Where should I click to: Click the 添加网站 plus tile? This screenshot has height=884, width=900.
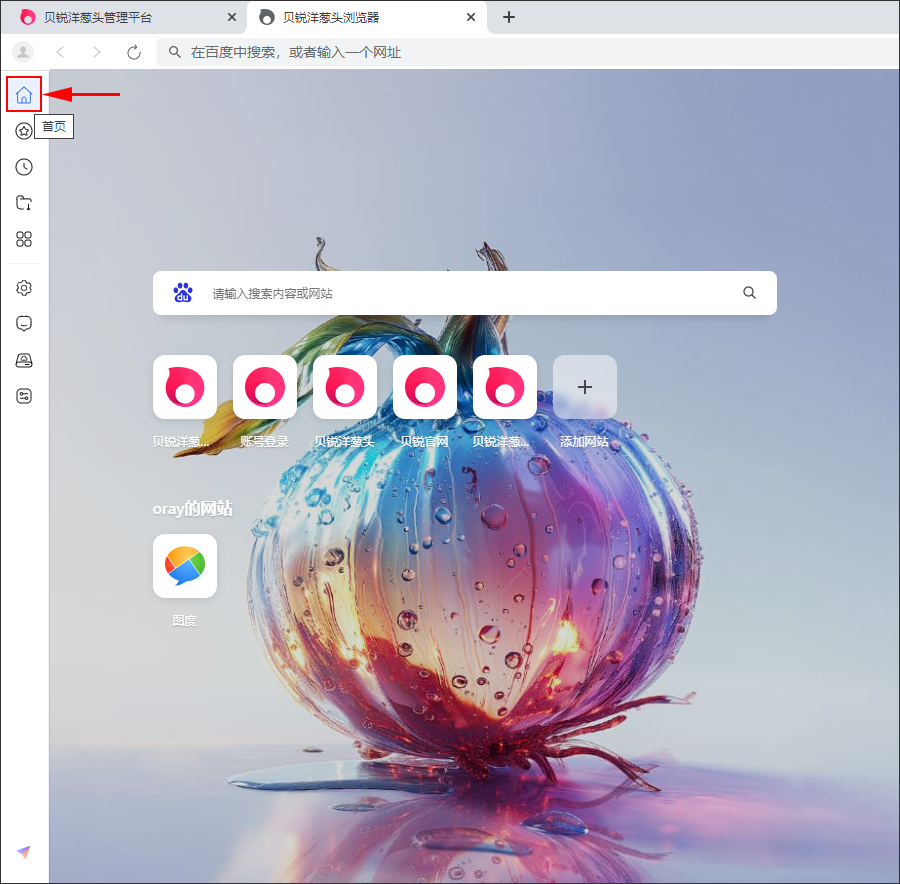click(585, 387)
